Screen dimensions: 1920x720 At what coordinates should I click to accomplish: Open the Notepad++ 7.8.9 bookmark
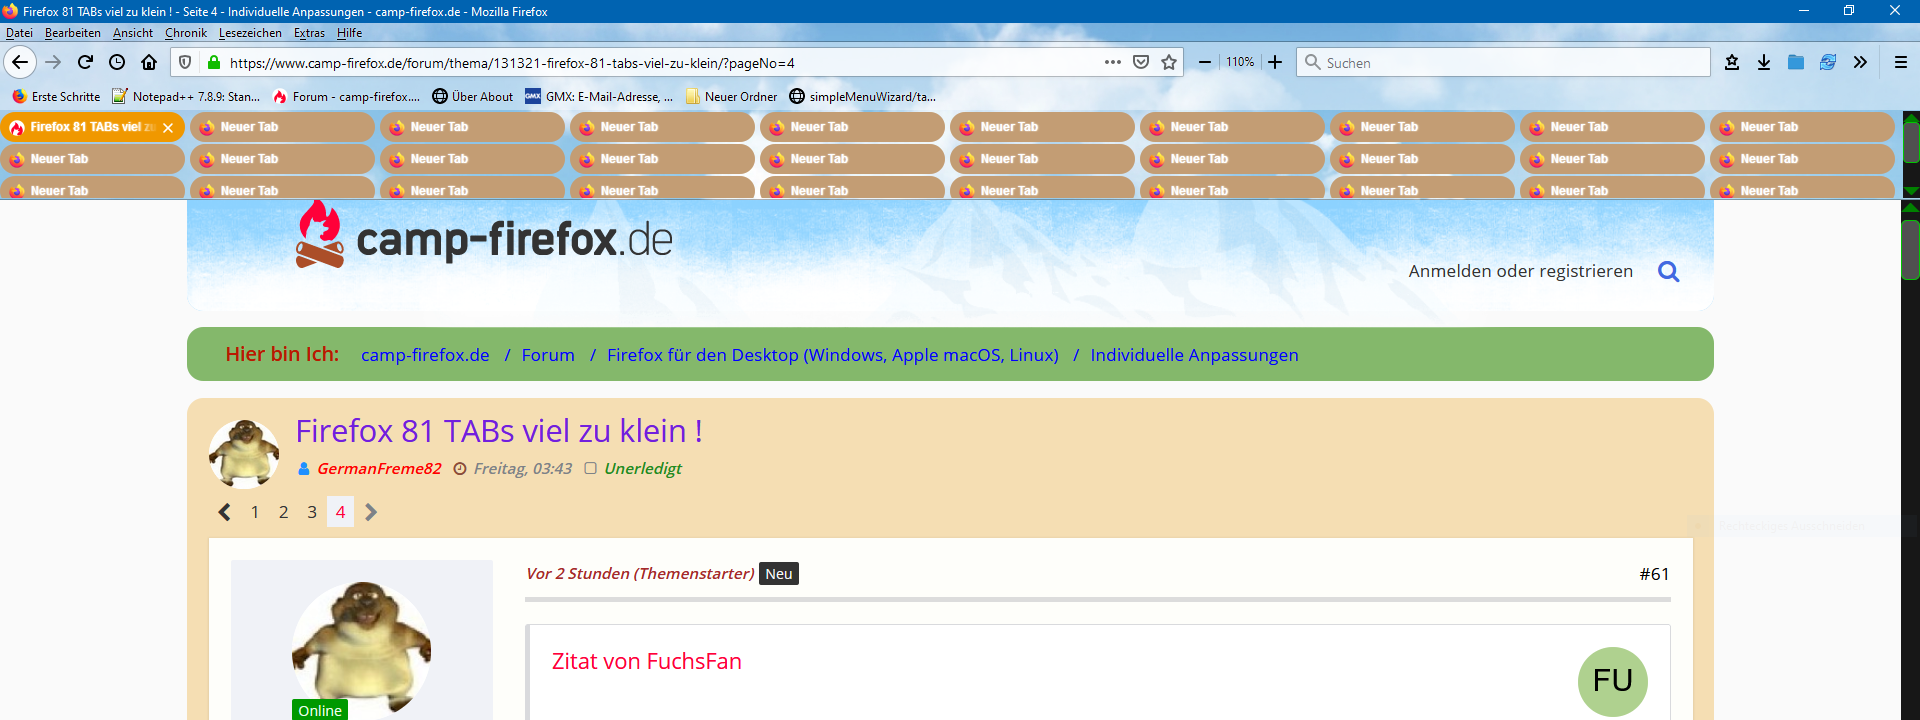click(186, 97)
